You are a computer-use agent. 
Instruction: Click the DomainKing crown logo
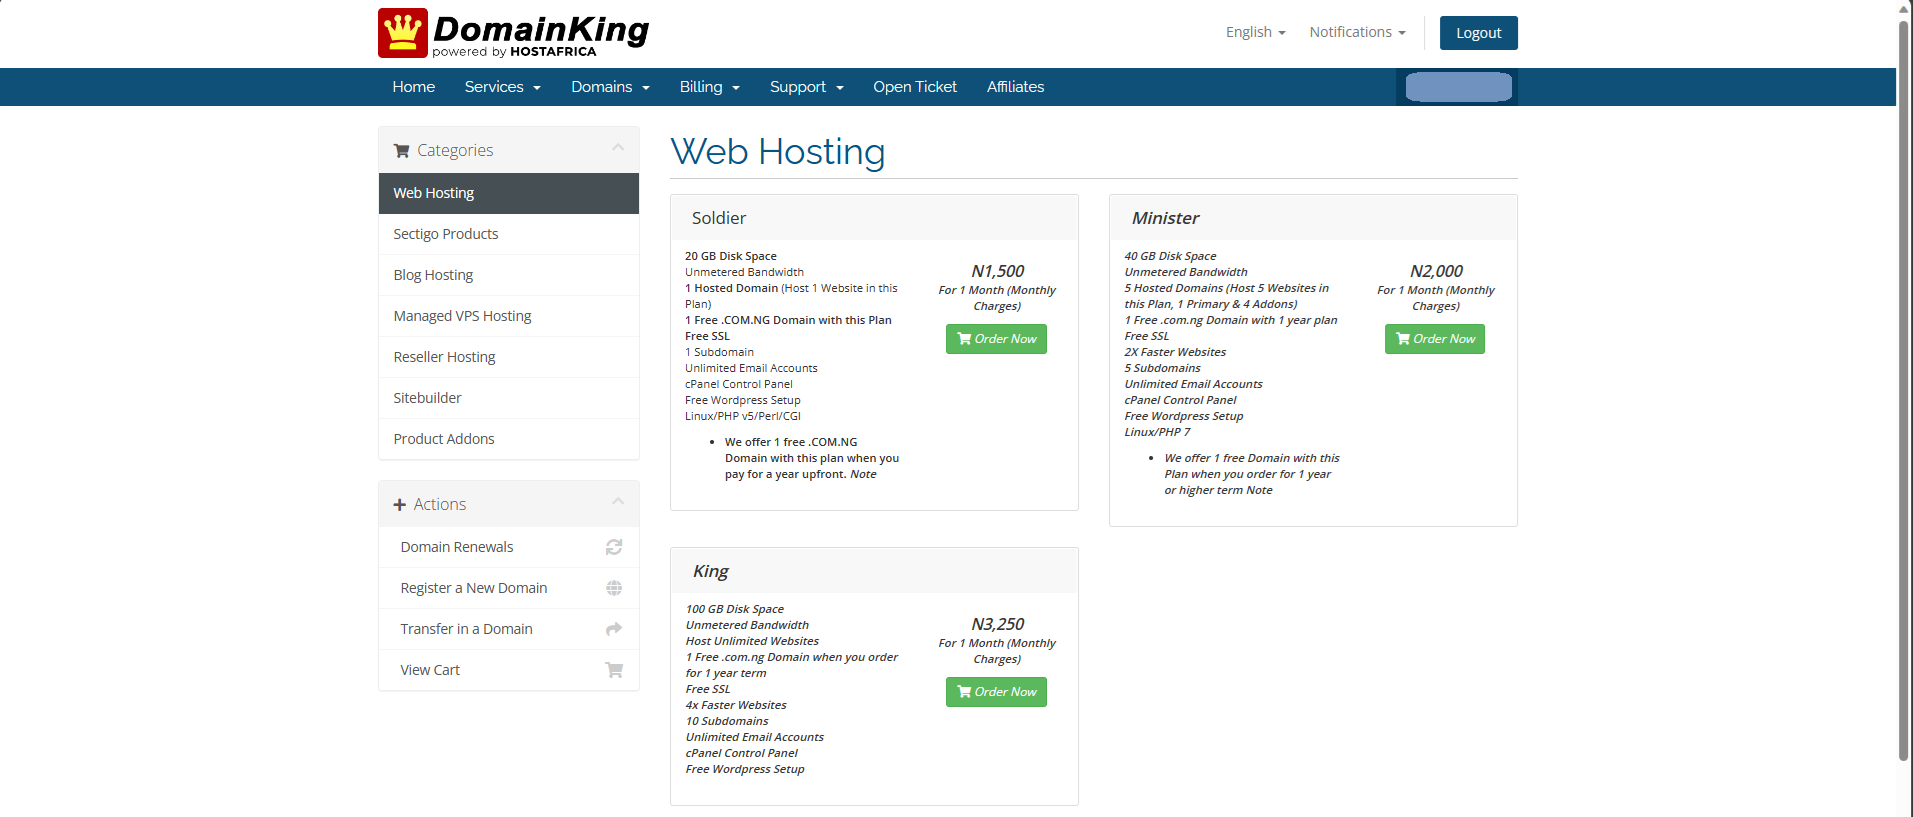(403, 33)
